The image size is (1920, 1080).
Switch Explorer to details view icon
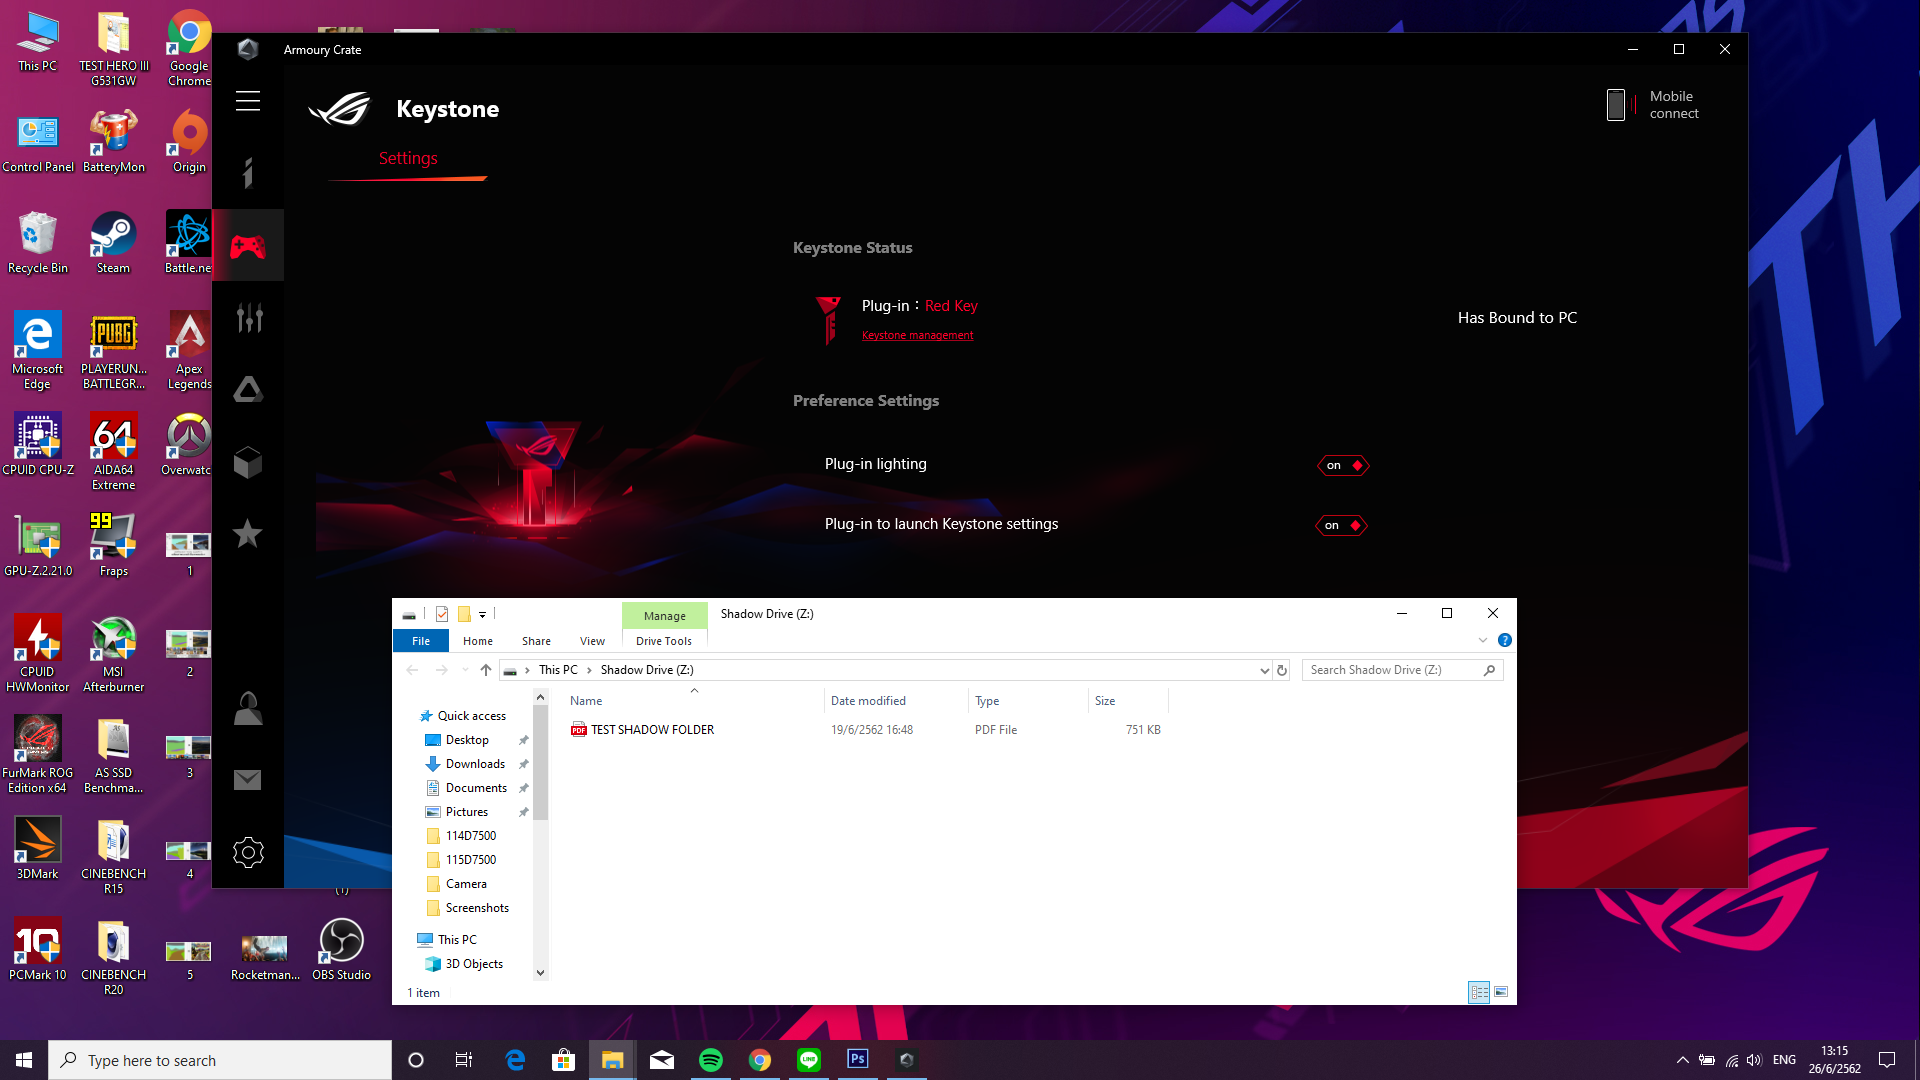pos(1479,992)
